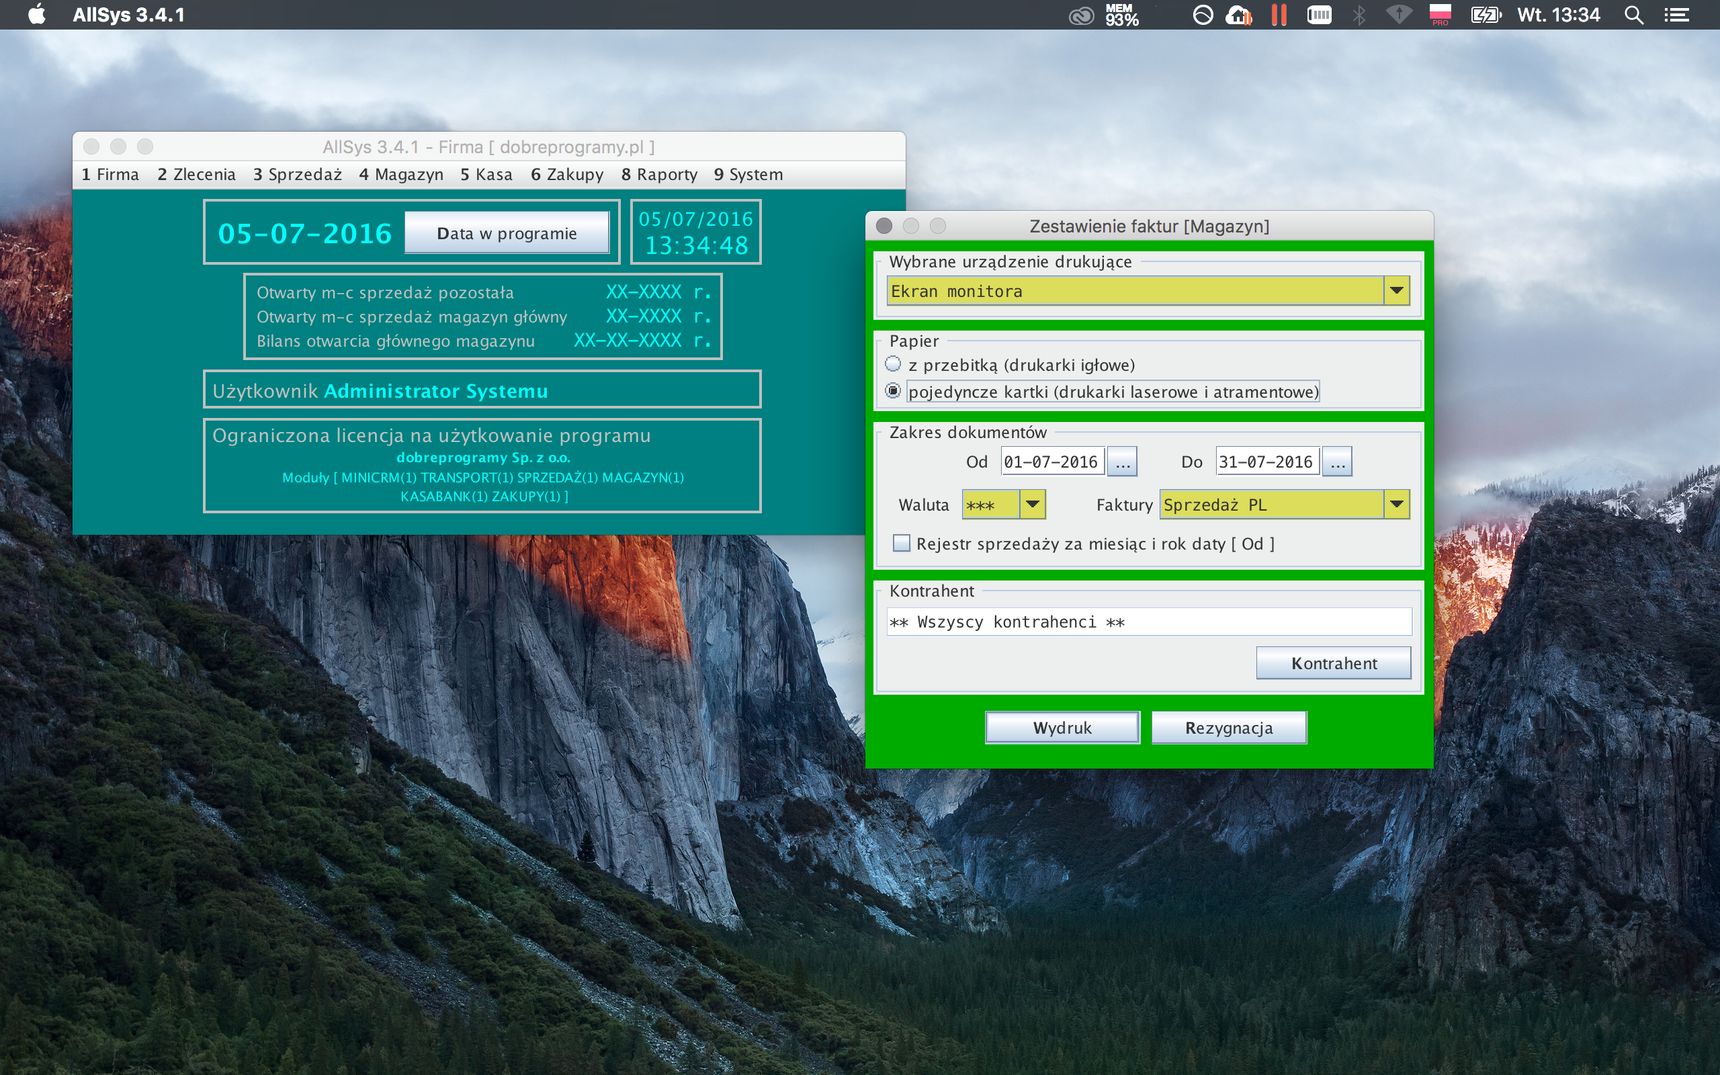Screen dimensions: 1720x1075
Task: Open the MEM 93% memory monitor
Action: tap(1121, 15)
